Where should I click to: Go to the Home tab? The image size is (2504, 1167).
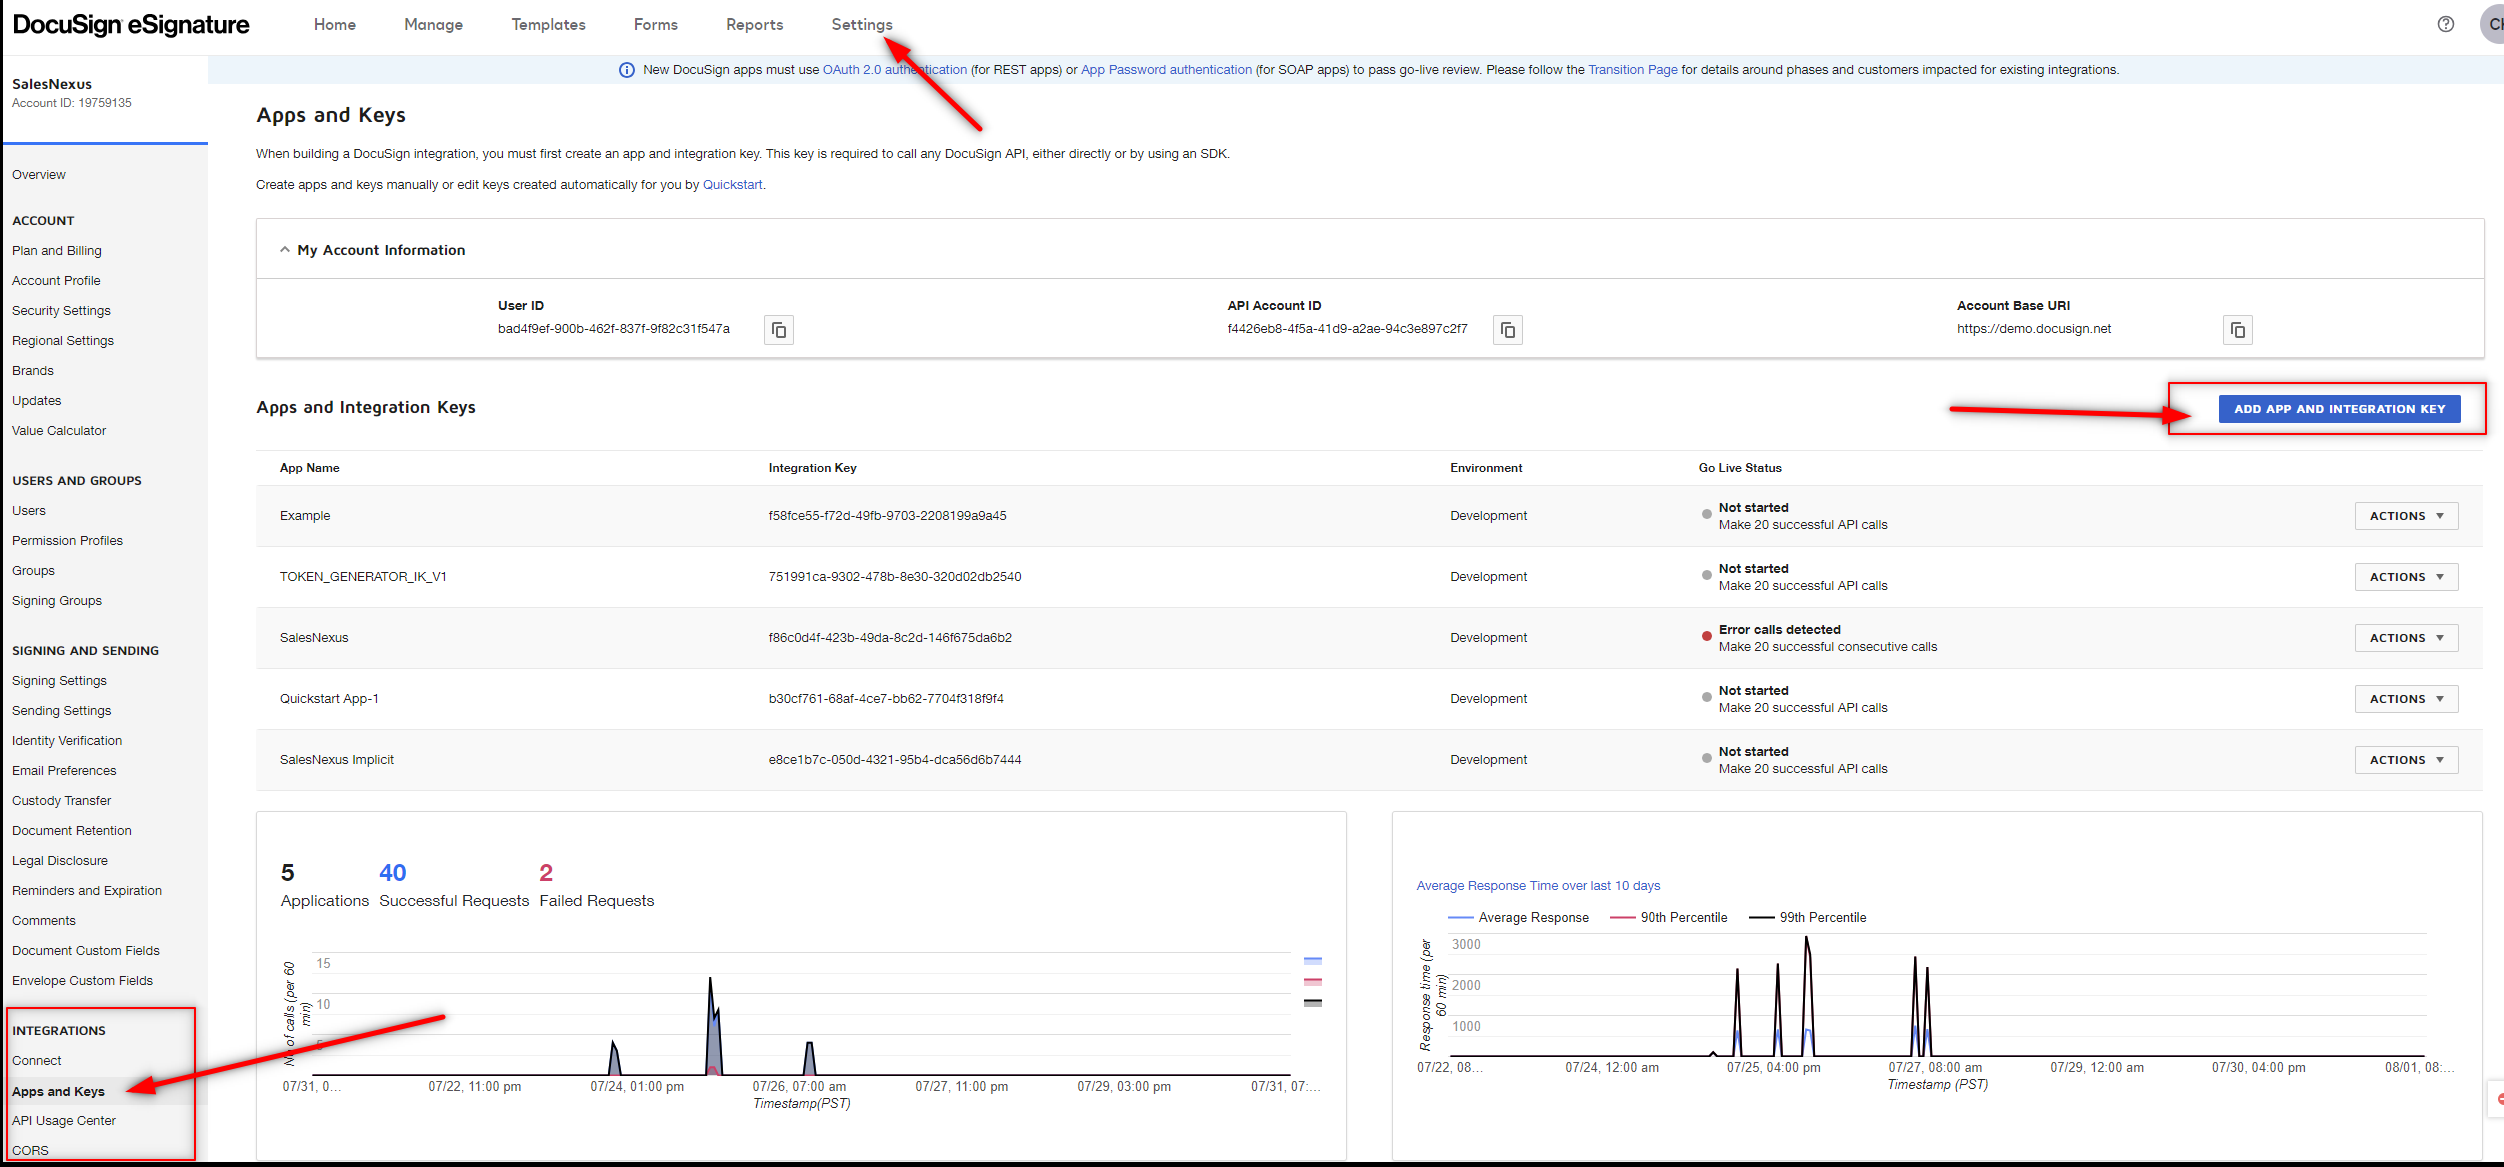(335, 25)
